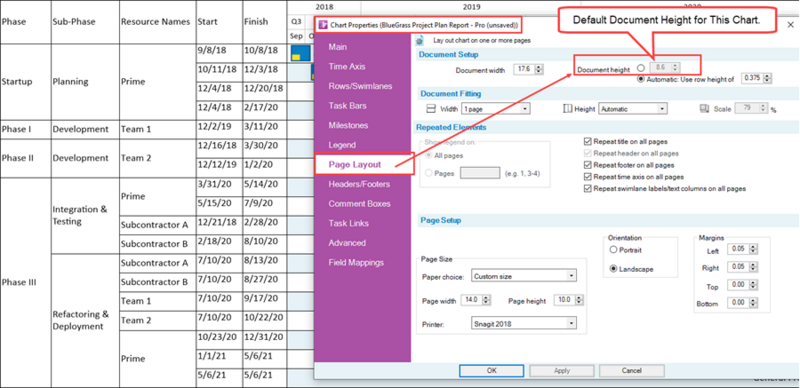Click the Apply button
Image resolution: width=800 pixels, height=388 pixels.
coord(562,371)
